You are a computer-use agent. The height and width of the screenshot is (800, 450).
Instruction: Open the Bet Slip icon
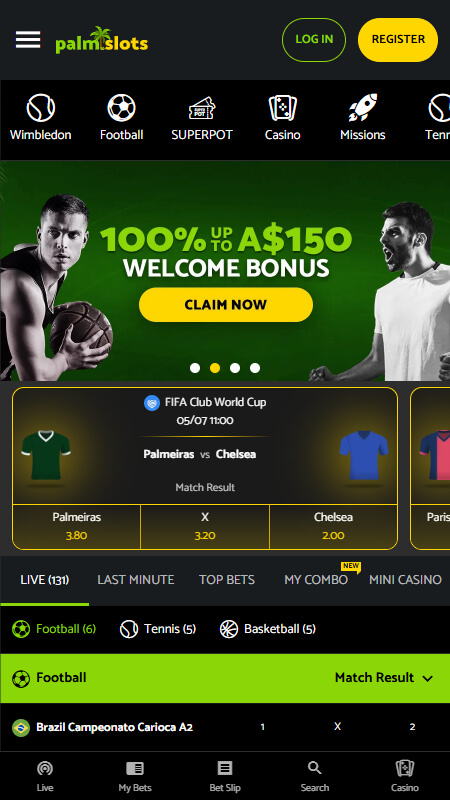225,768
